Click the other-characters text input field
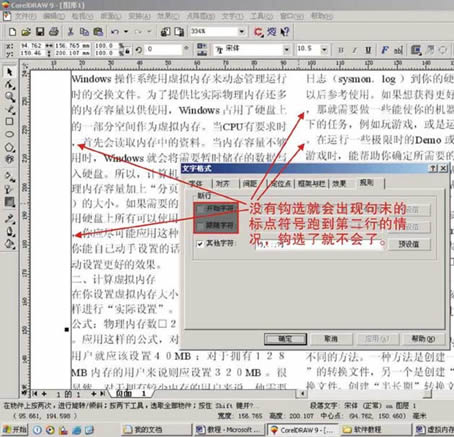This screenshot has width=454, height=437. 318,244
